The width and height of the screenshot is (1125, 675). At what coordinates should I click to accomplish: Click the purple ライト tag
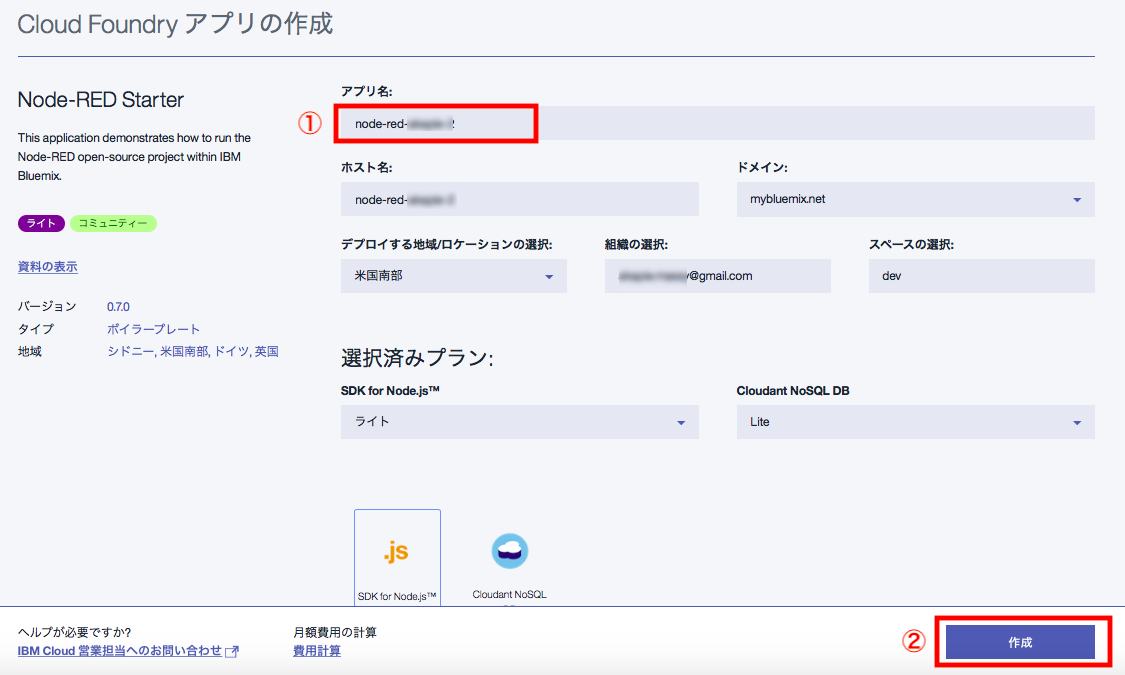pos(41,223)
